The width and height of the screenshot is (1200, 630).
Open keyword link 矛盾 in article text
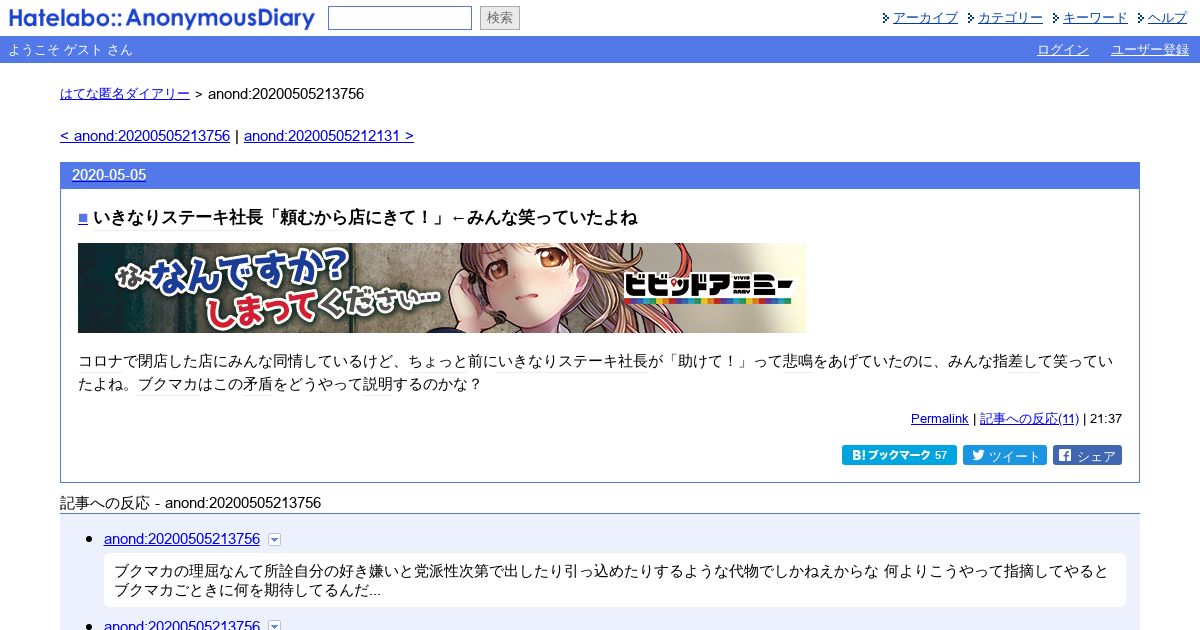coord(258,384)
